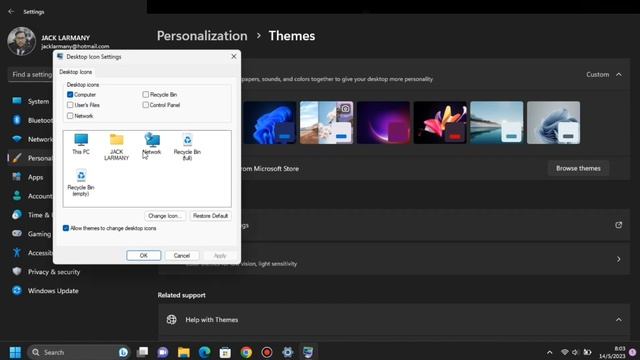Viewport: 640px width, 360px height.
Task: Apply the colorful Captured Motion theme
Action: click(440, 122)
